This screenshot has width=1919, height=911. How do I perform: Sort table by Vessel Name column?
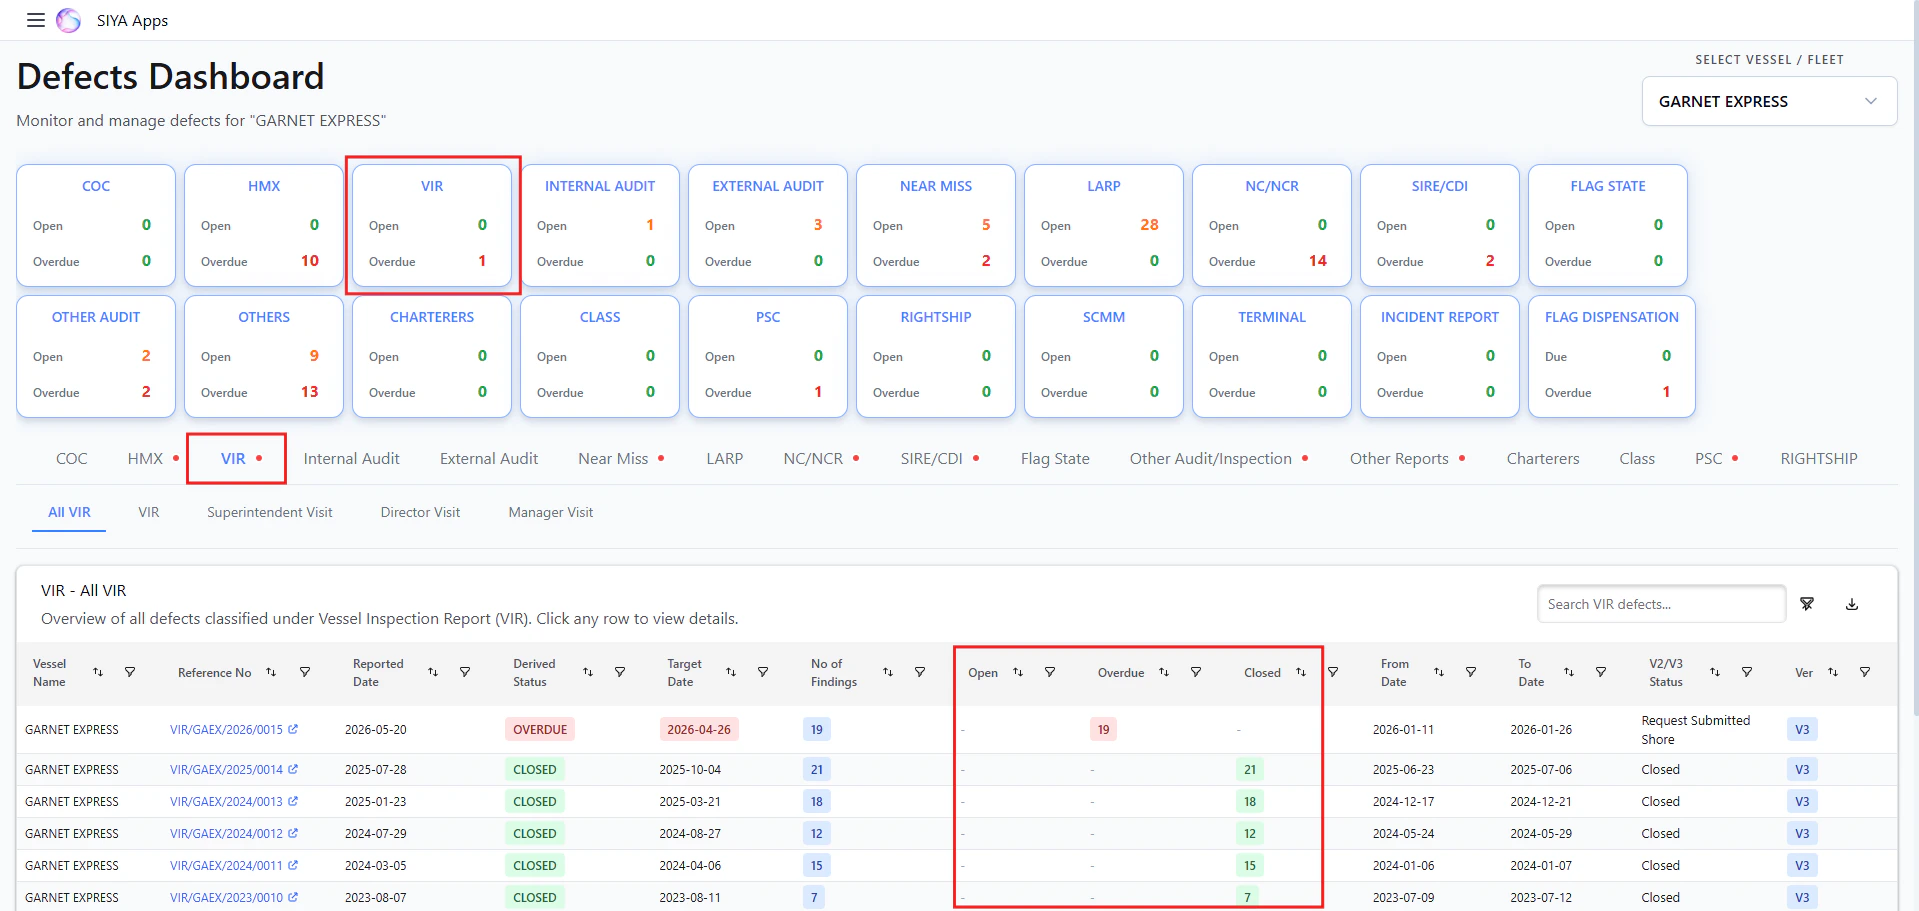click(x=98, y=672)
